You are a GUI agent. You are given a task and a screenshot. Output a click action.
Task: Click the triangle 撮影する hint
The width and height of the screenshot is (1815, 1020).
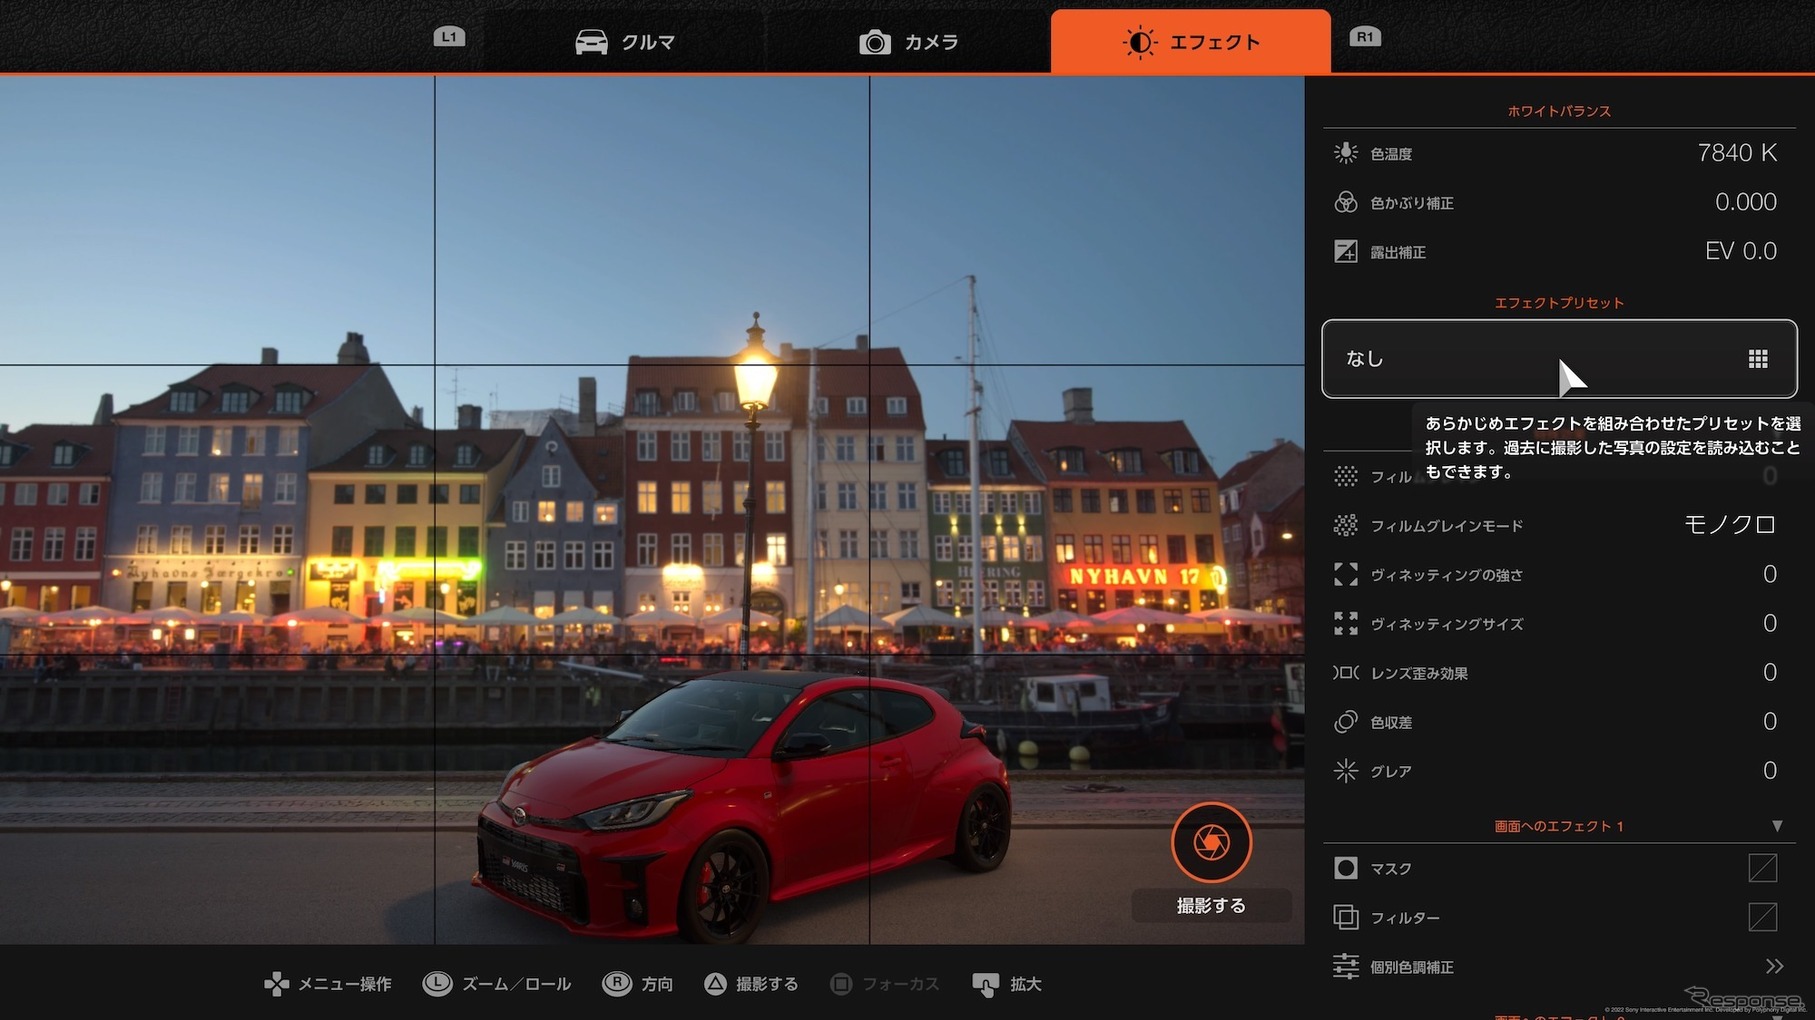[x=751, y=984]
